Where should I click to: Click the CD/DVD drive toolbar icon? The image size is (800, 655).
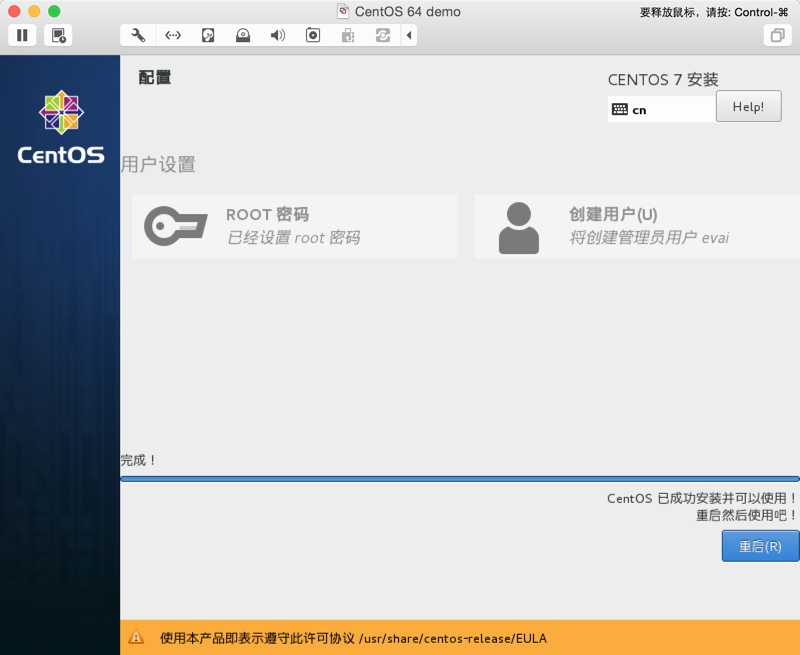[243, 35]
